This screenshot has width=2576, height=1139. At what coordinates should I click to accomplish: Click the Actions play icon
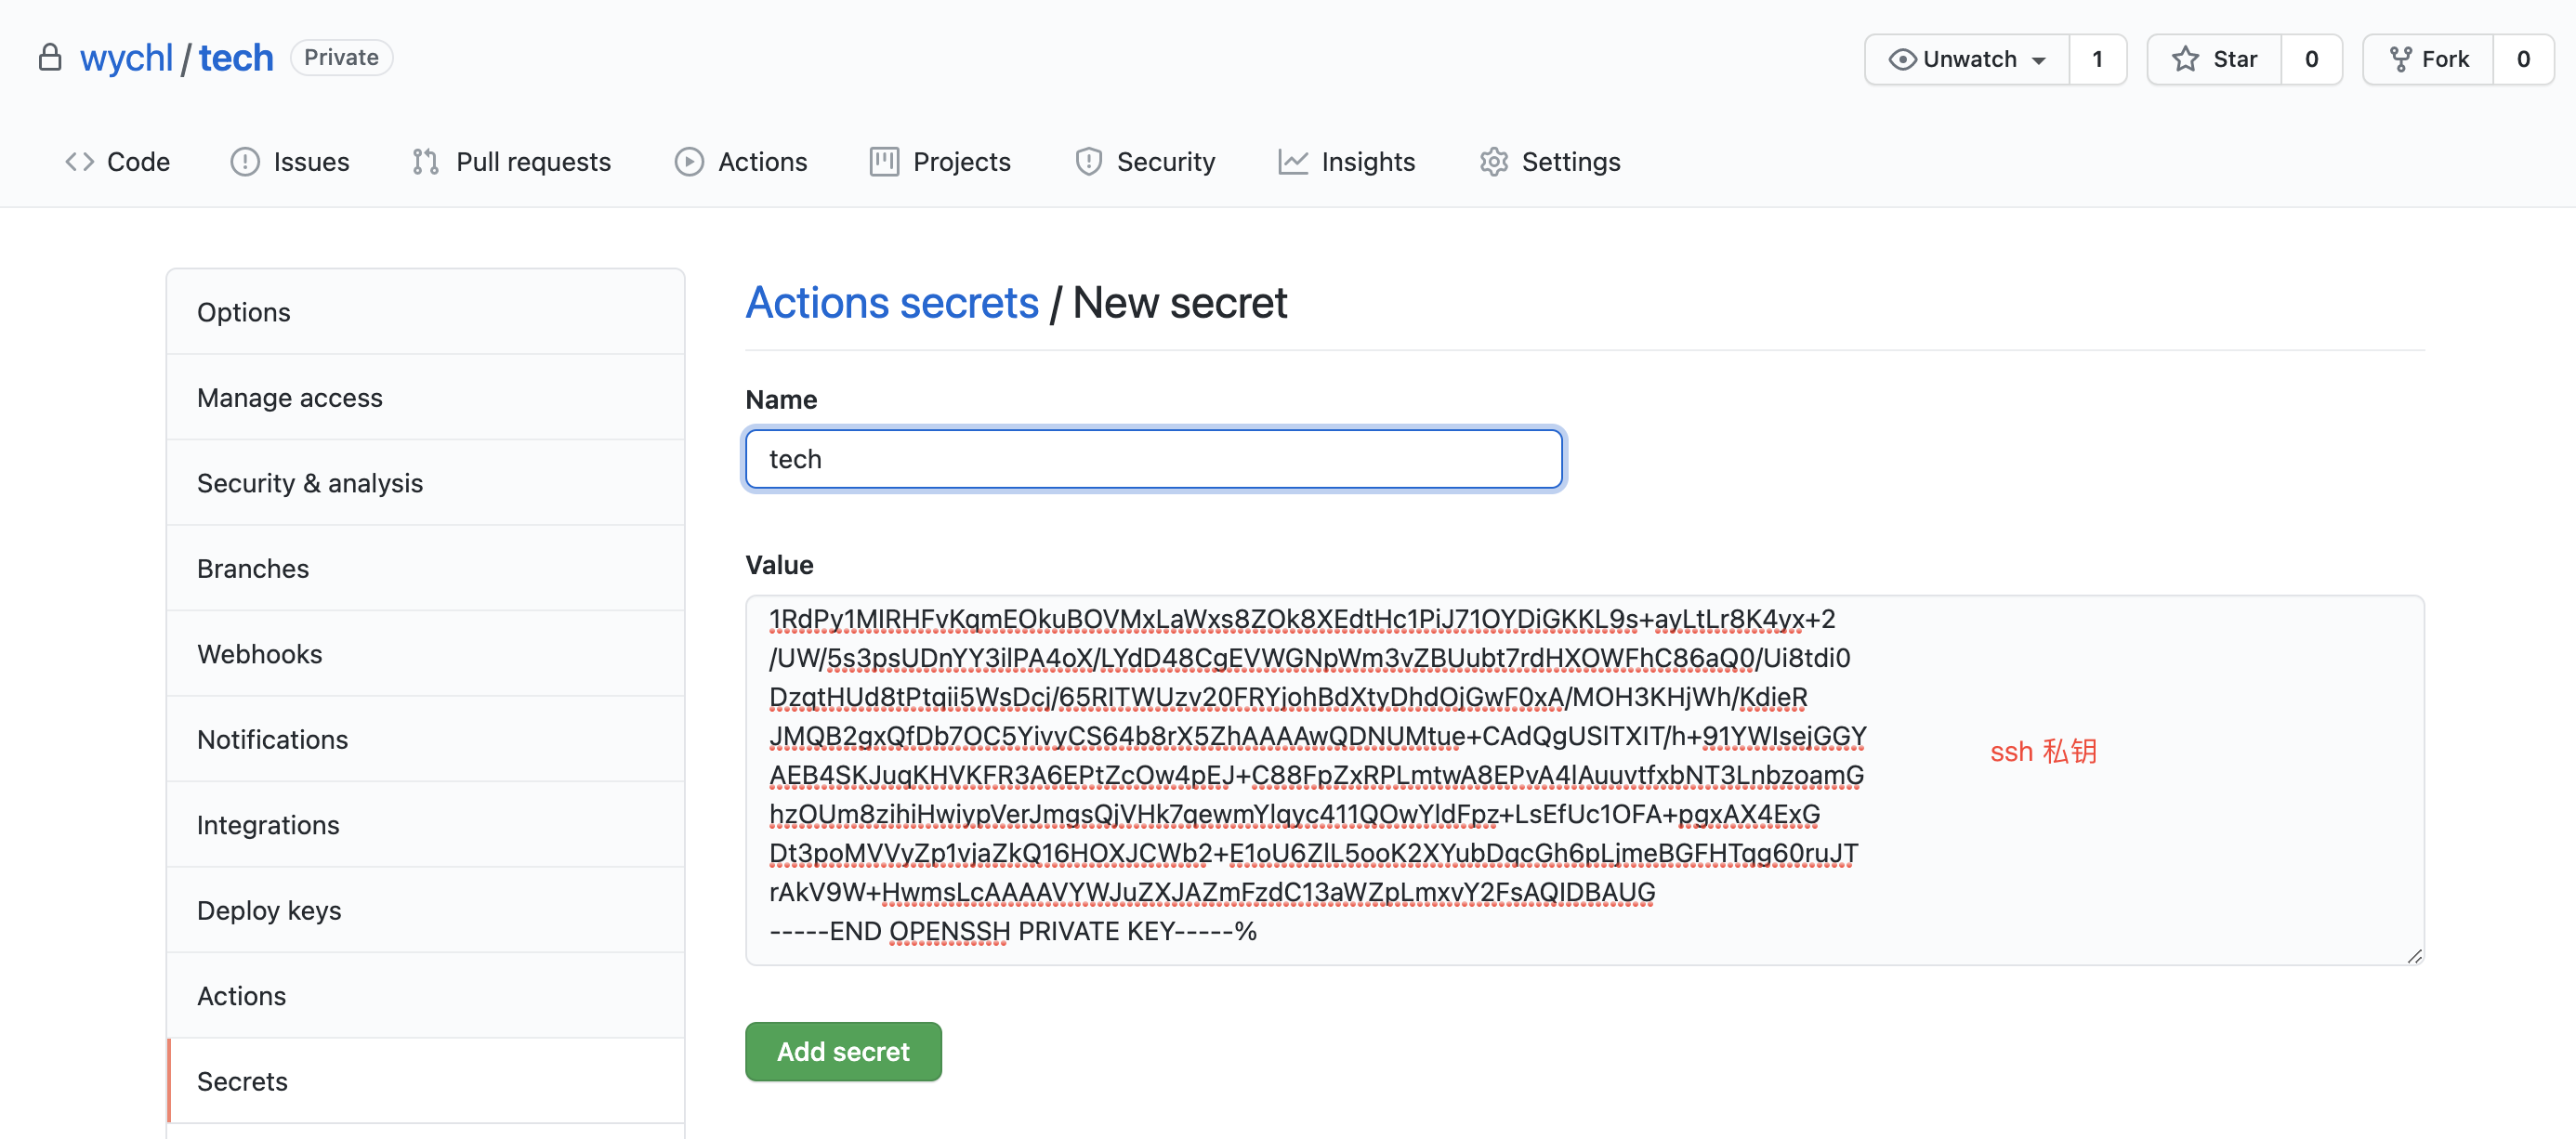click(690, 161)
